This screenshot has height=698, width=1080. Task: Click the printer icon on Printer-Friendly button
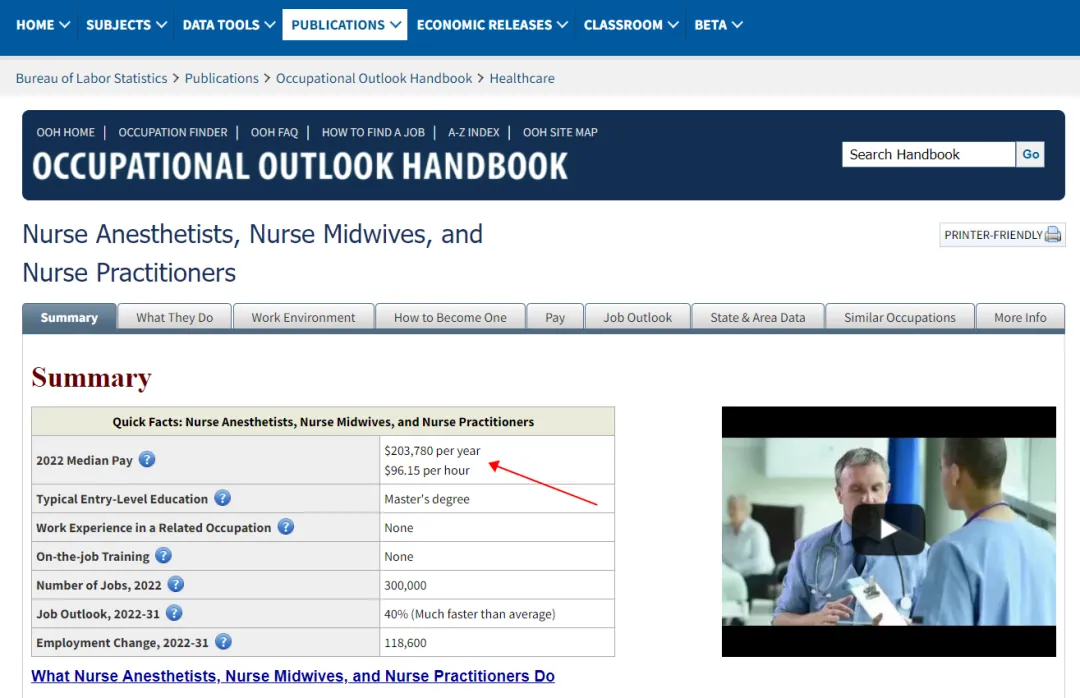click(x=1052, y=235)
